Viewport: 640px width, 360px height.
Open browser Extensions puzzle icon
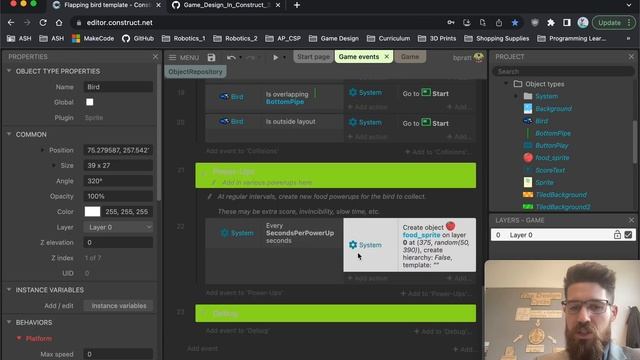click(551, 23)
